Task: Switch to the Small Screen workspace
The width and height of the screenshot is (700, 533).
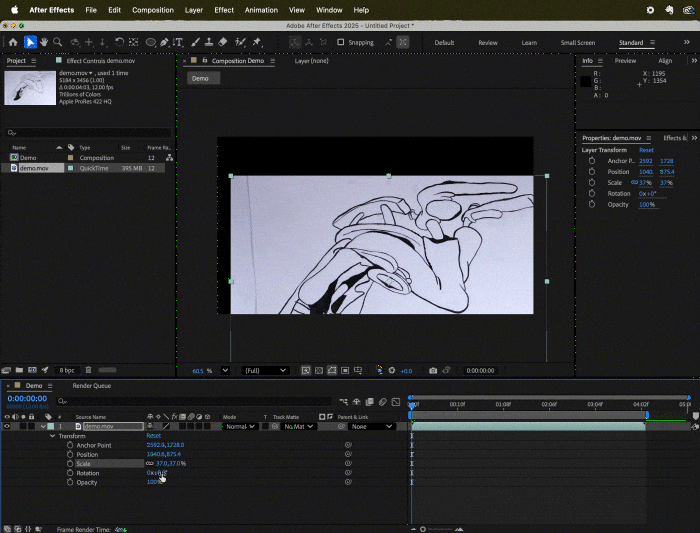Action: click(x=578, y=43)
